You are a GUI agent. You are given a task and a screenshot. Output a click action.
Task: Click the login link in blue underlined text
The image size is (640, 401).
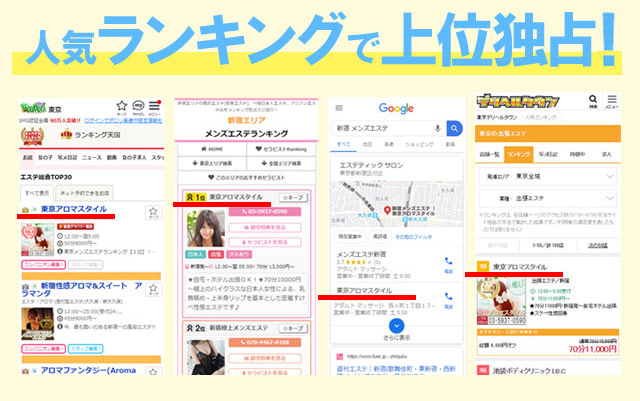(123, 121)
